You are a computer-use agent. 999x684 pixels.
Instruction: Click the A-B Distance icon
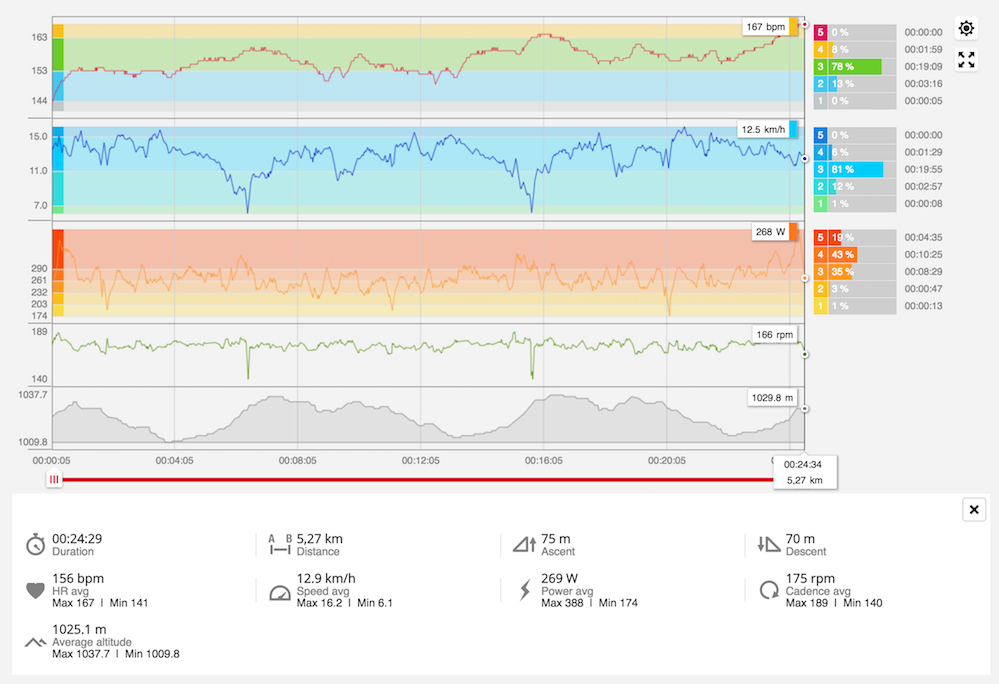tap(280, 544)
